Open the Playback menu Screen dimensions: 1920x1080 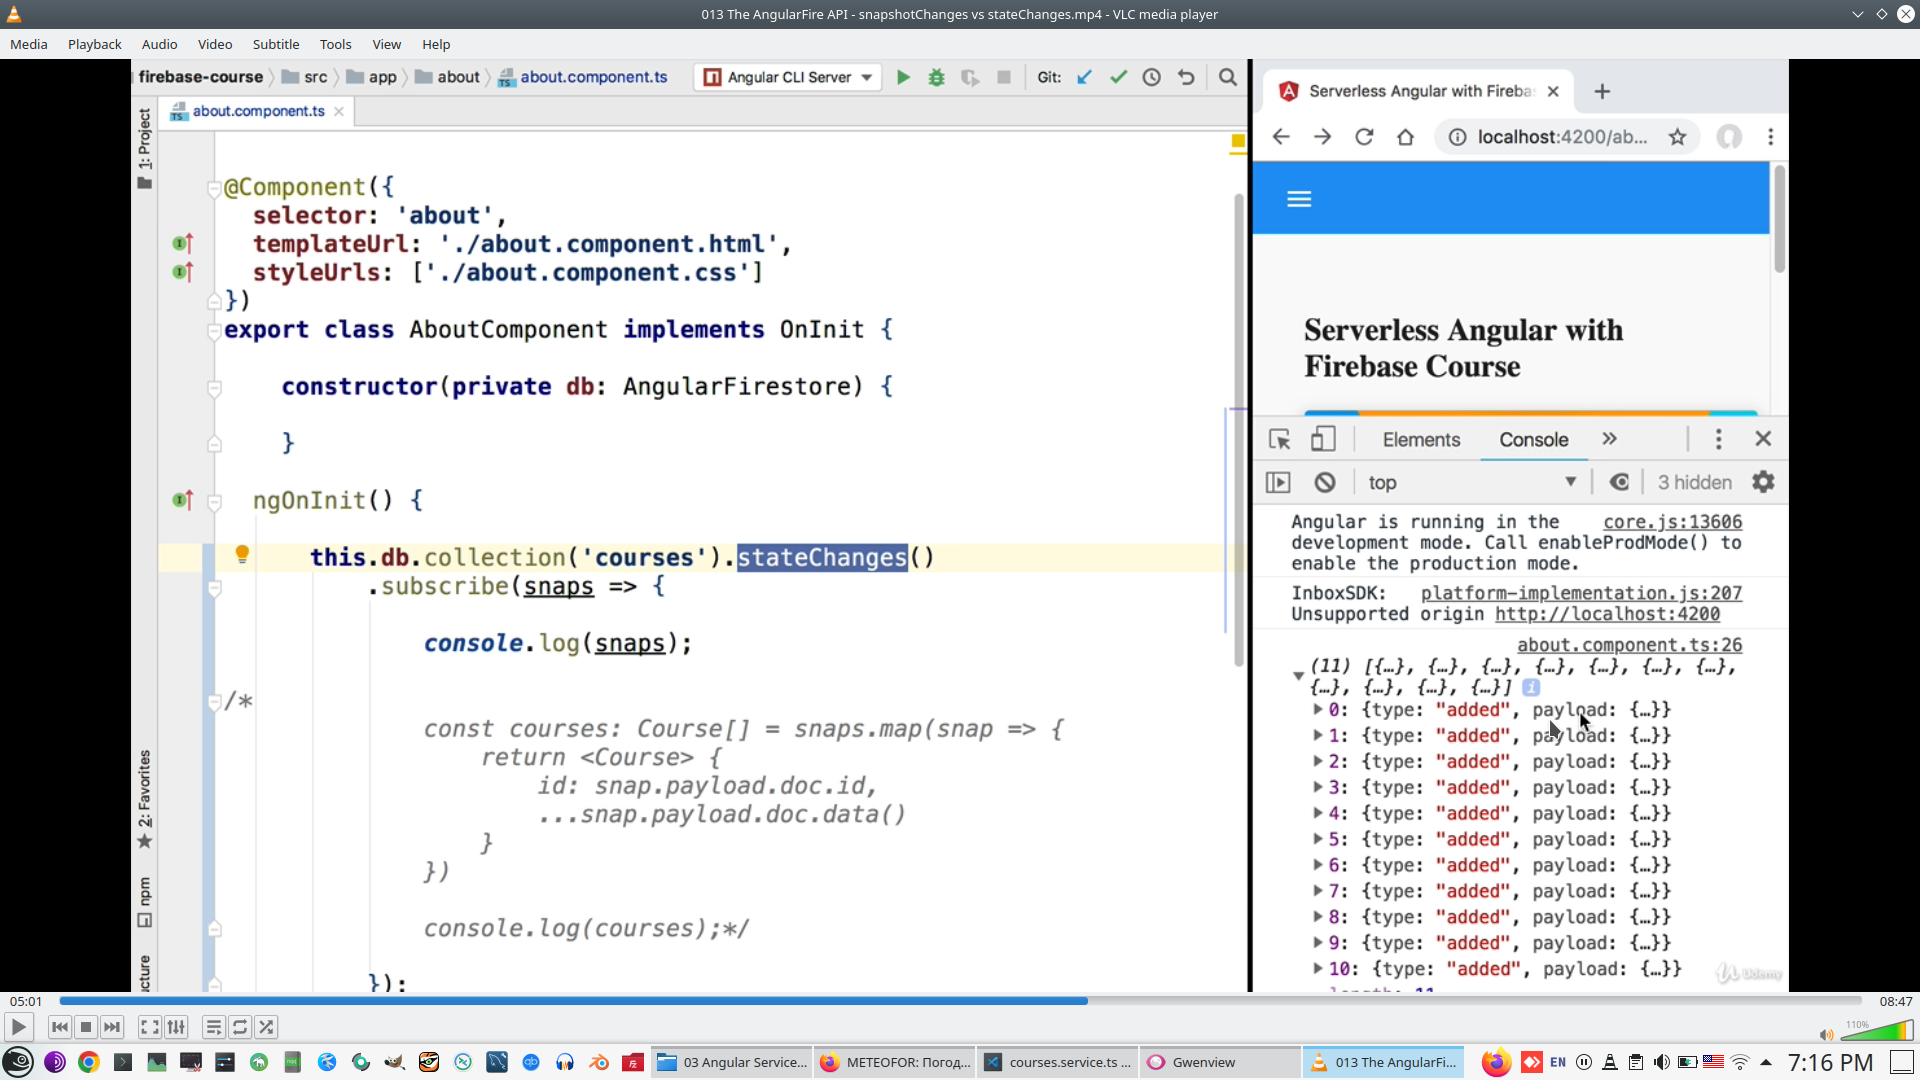coord(94,44)
